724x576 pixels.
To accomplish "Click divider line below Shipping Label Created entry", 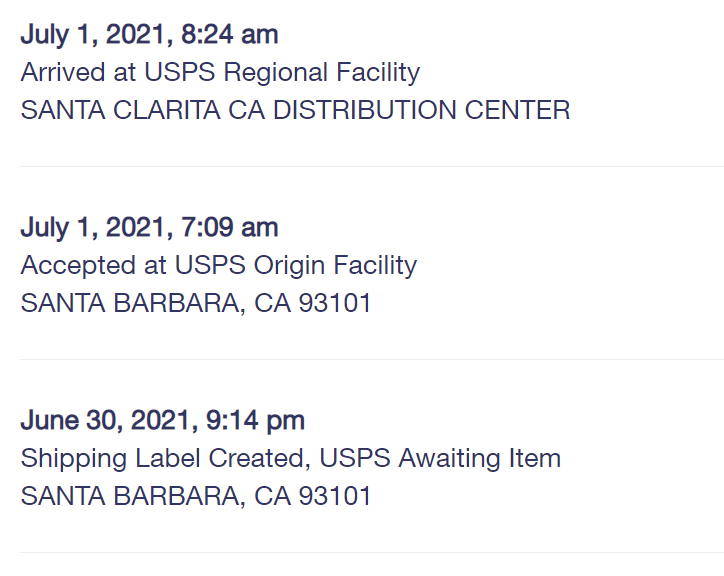I will [372, 552].
